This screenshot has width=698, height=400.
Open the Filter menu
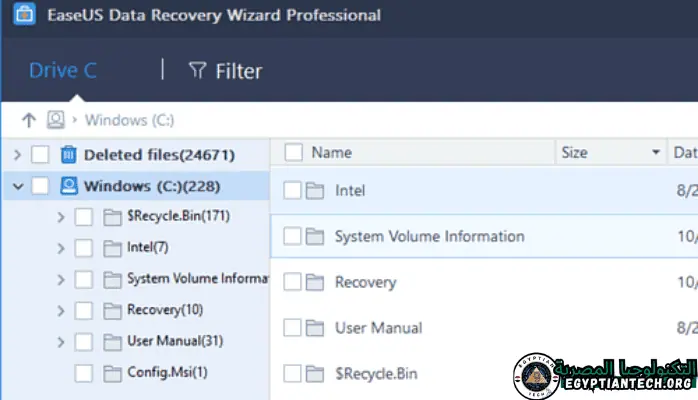click(x=226, y=71)
